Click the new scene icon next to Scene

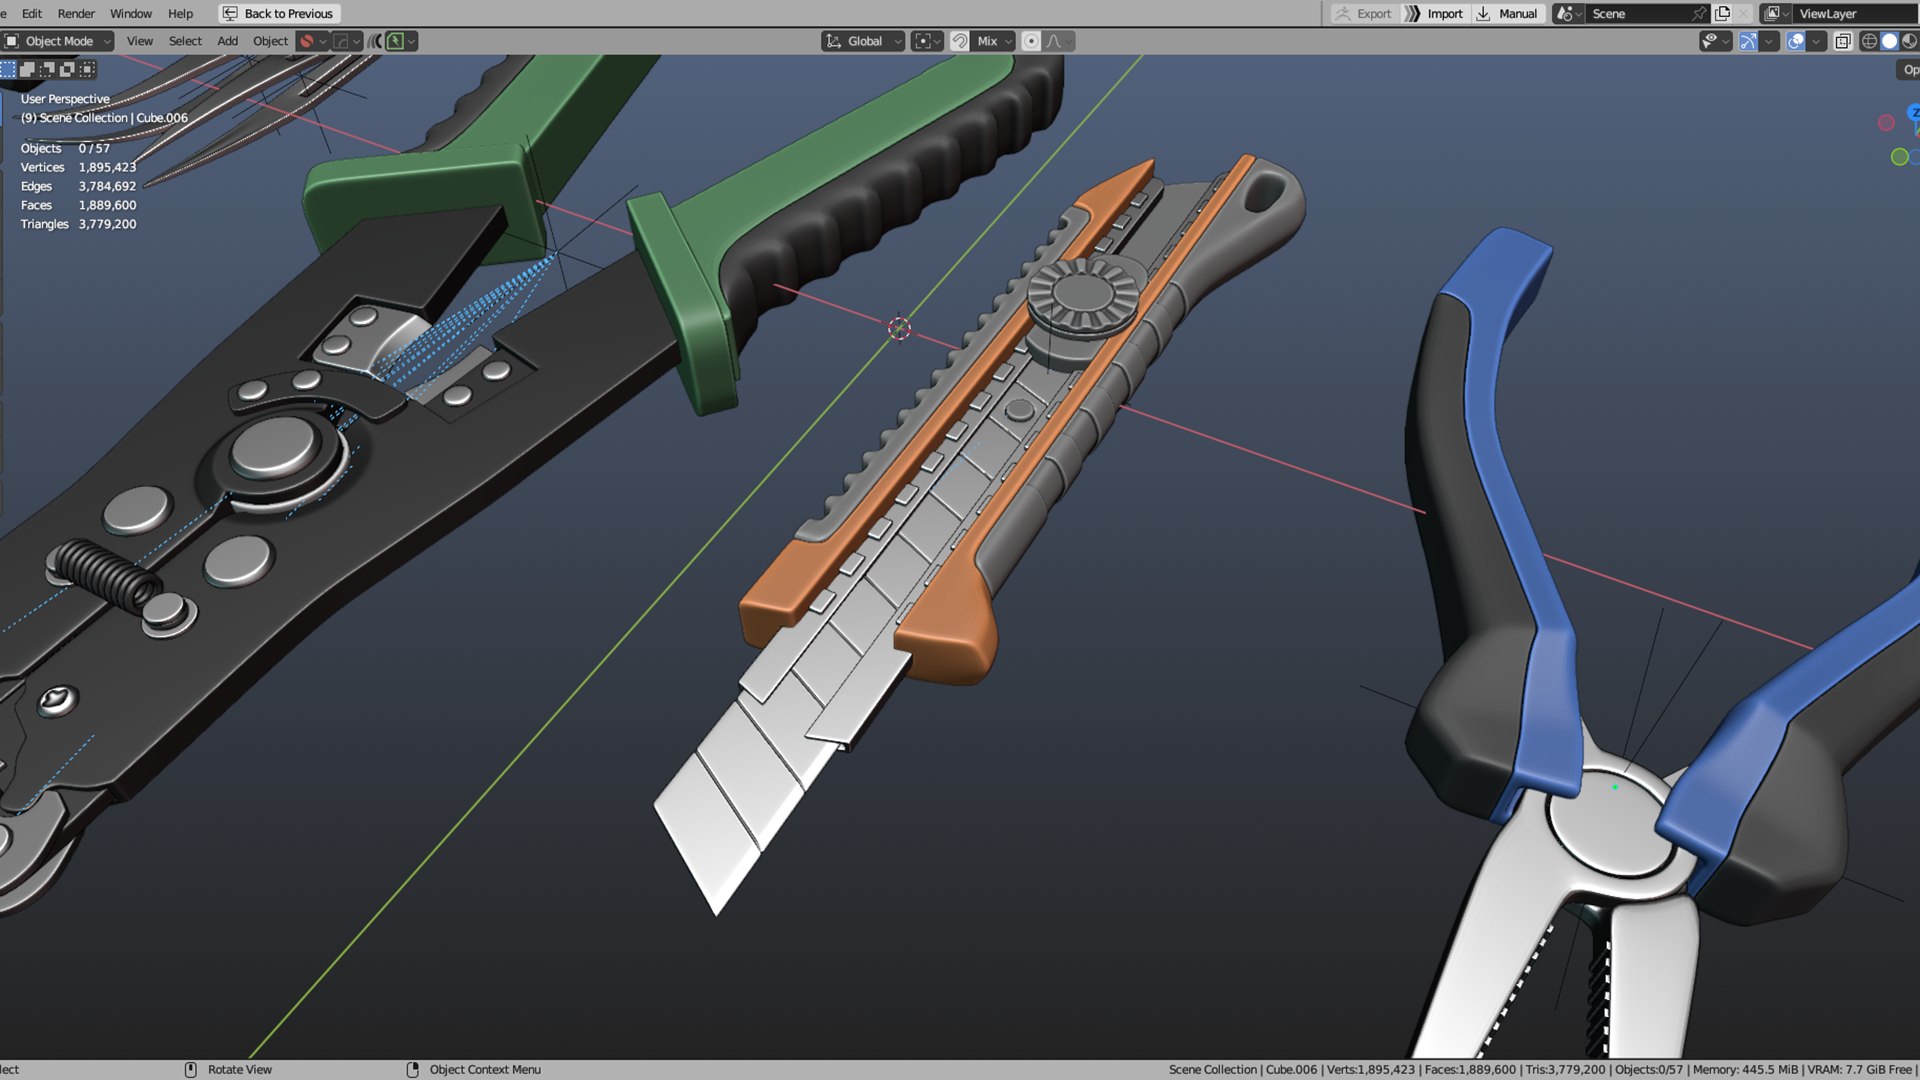[1722, 14]
